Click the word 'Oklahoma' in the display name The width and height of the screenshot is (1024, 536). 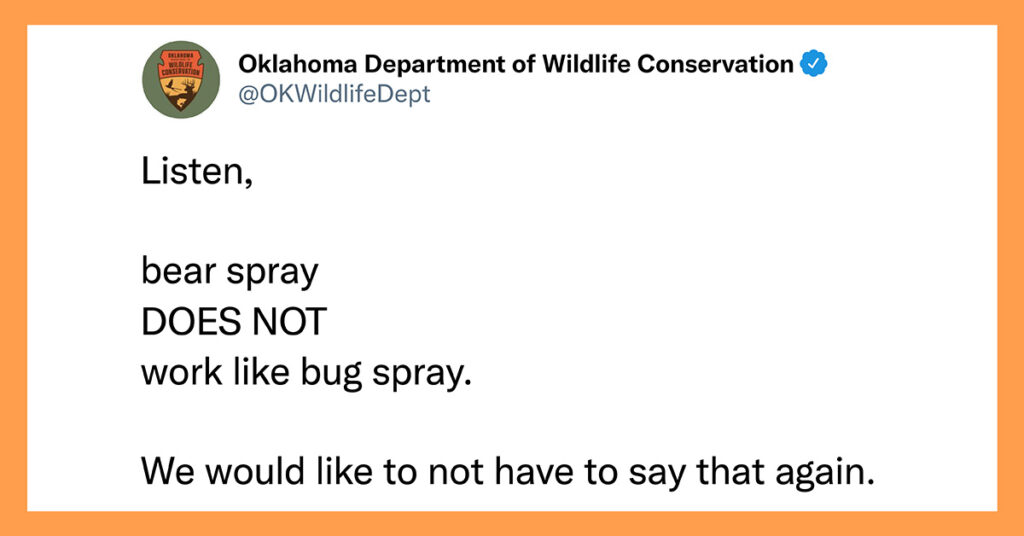[x=298, y=64]
